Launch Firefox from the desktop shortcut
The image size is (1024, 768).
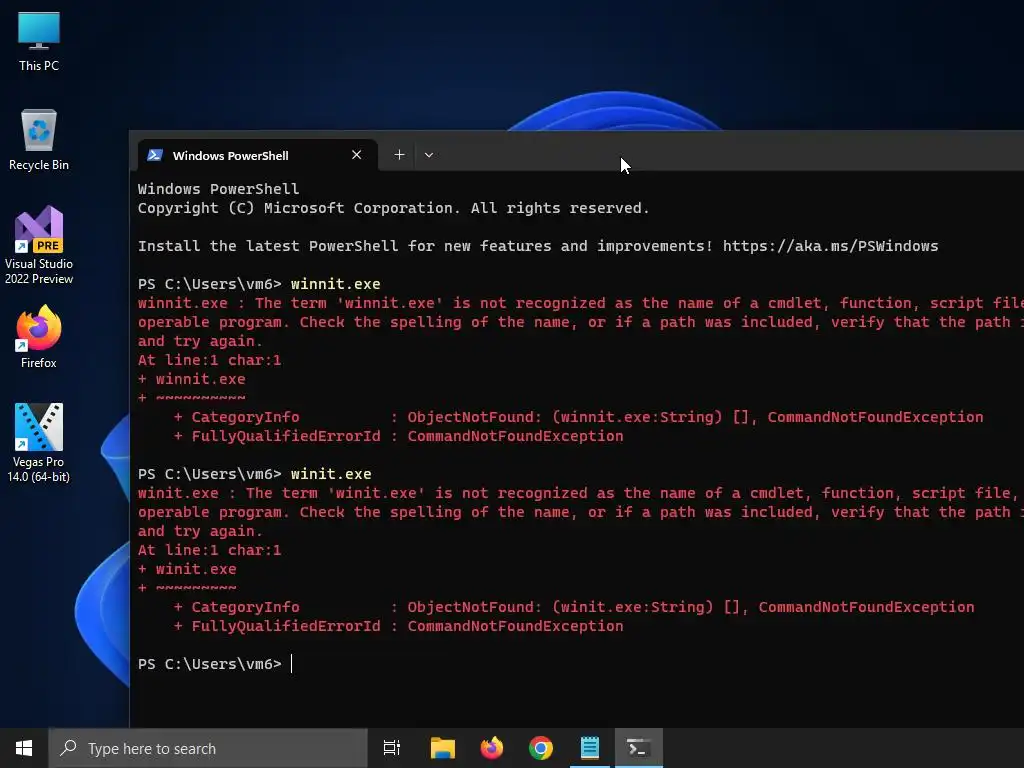click(x=39, y=337)
